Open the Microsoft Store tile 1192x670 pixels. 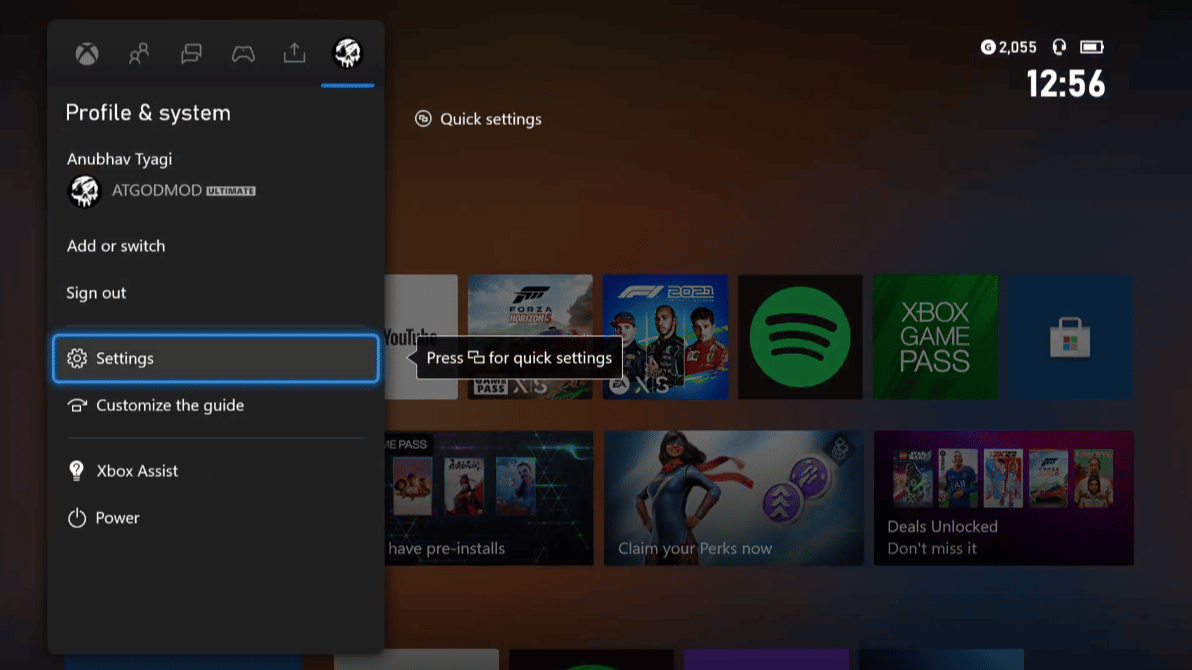pos(1070,337)
